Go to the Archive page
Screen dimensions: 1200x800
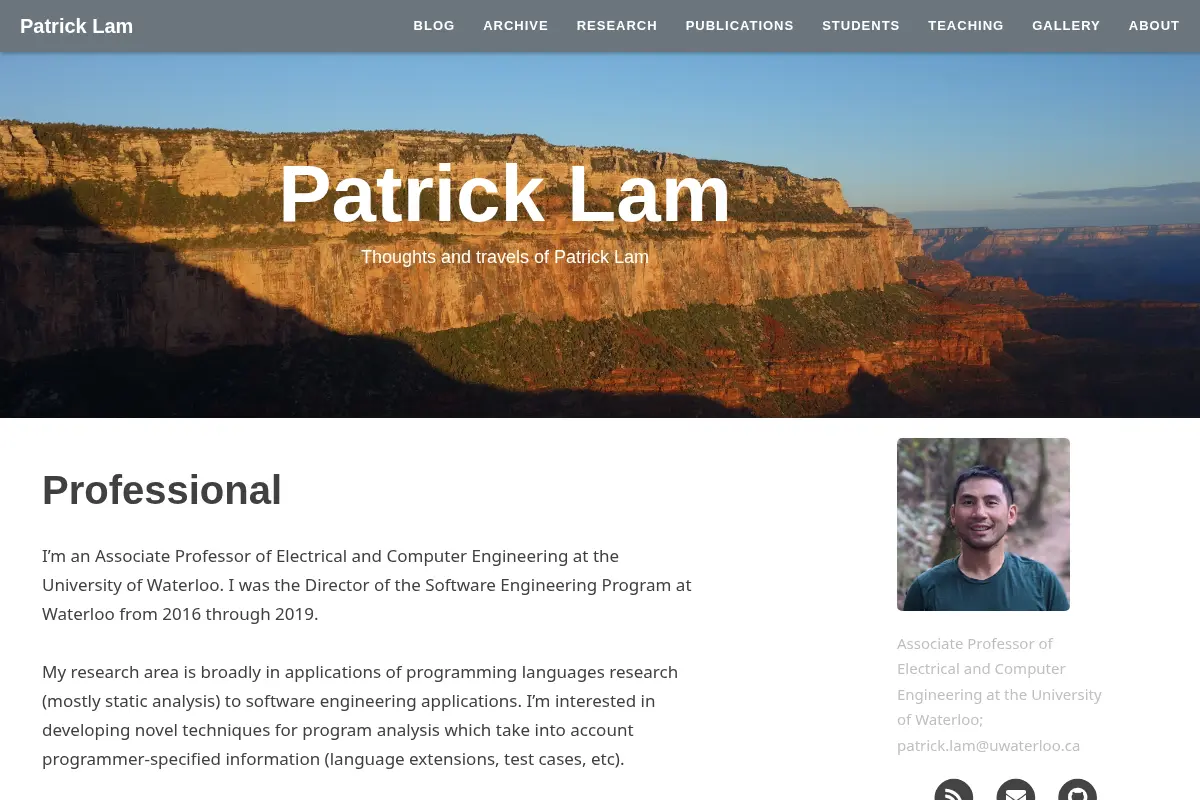point(516,26)
